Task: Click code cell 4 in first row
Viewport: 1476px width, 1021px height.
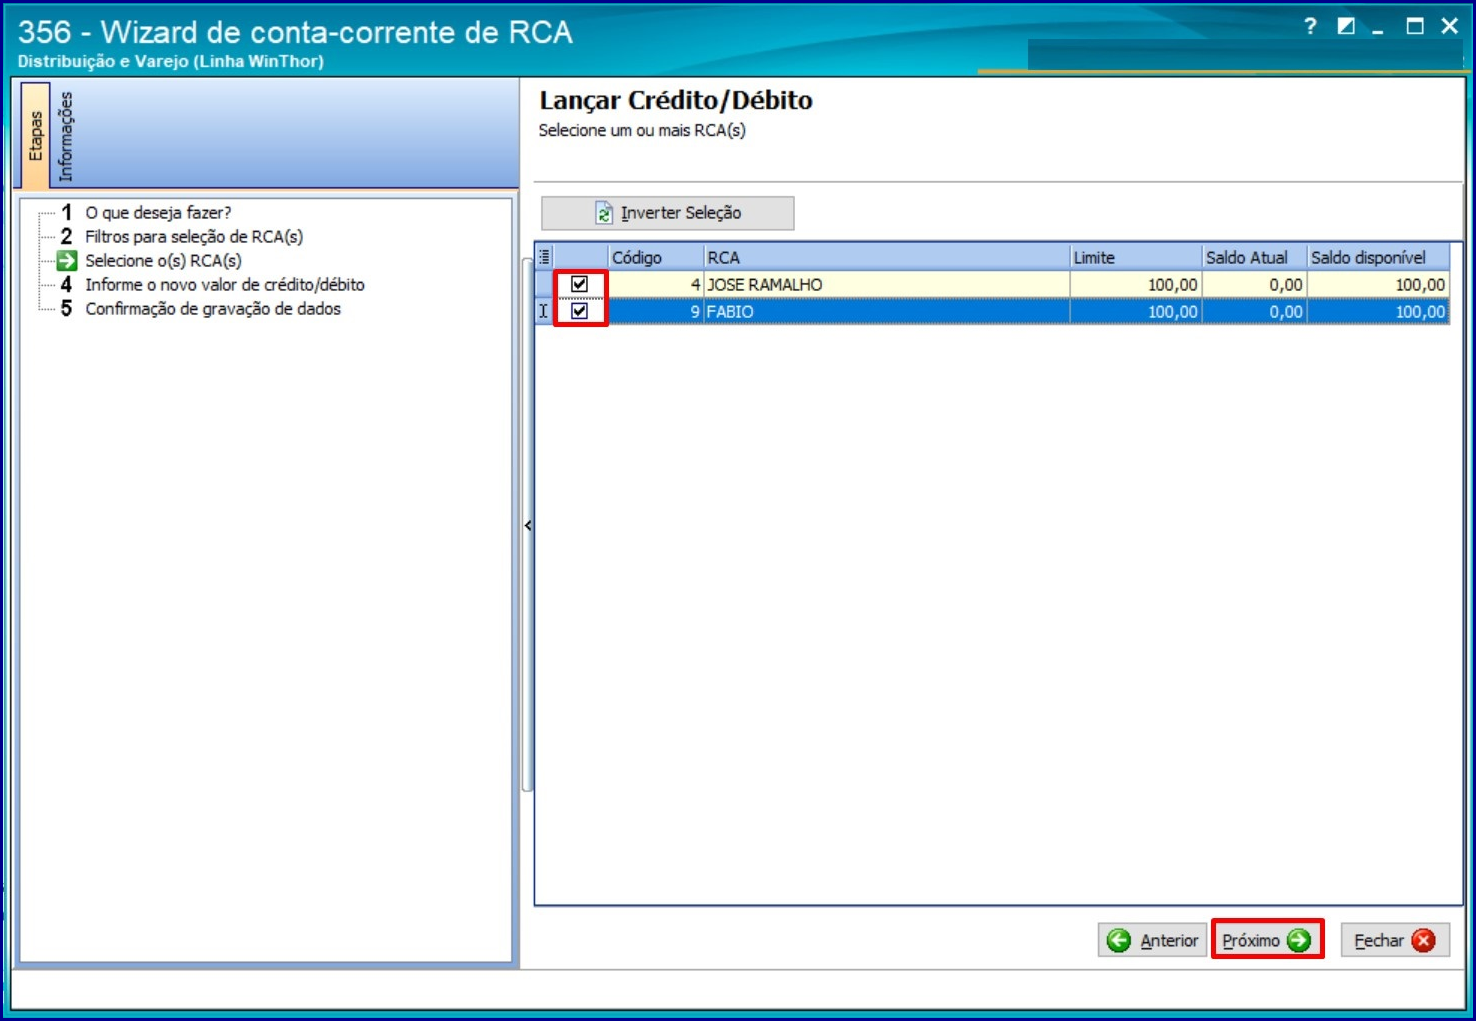Action: [x=656, y=285]
